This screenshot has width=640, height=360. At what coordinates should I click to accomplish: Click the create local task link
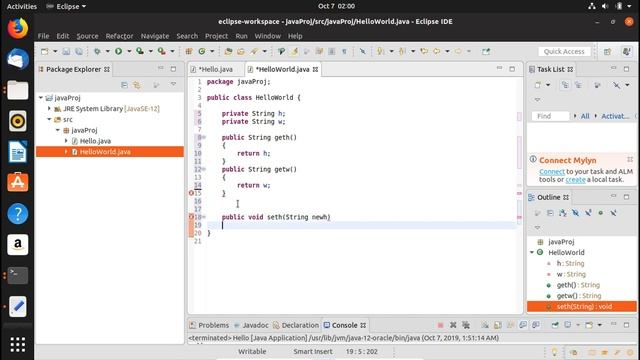pyautogui.click(x=576, y=180)
